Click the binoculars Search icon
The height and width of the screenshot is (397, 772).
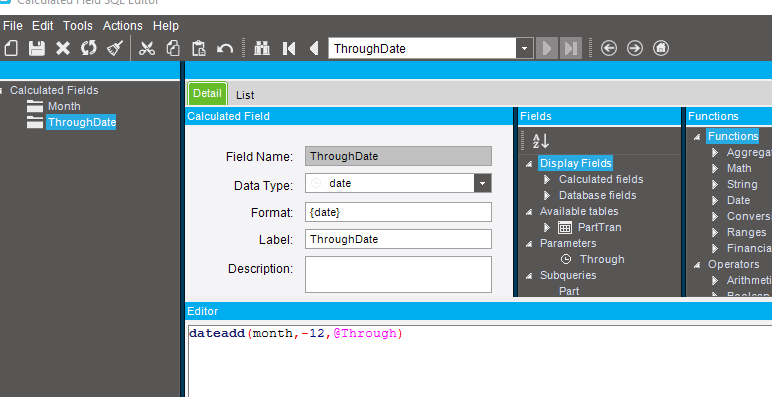[x=262, y=48]
